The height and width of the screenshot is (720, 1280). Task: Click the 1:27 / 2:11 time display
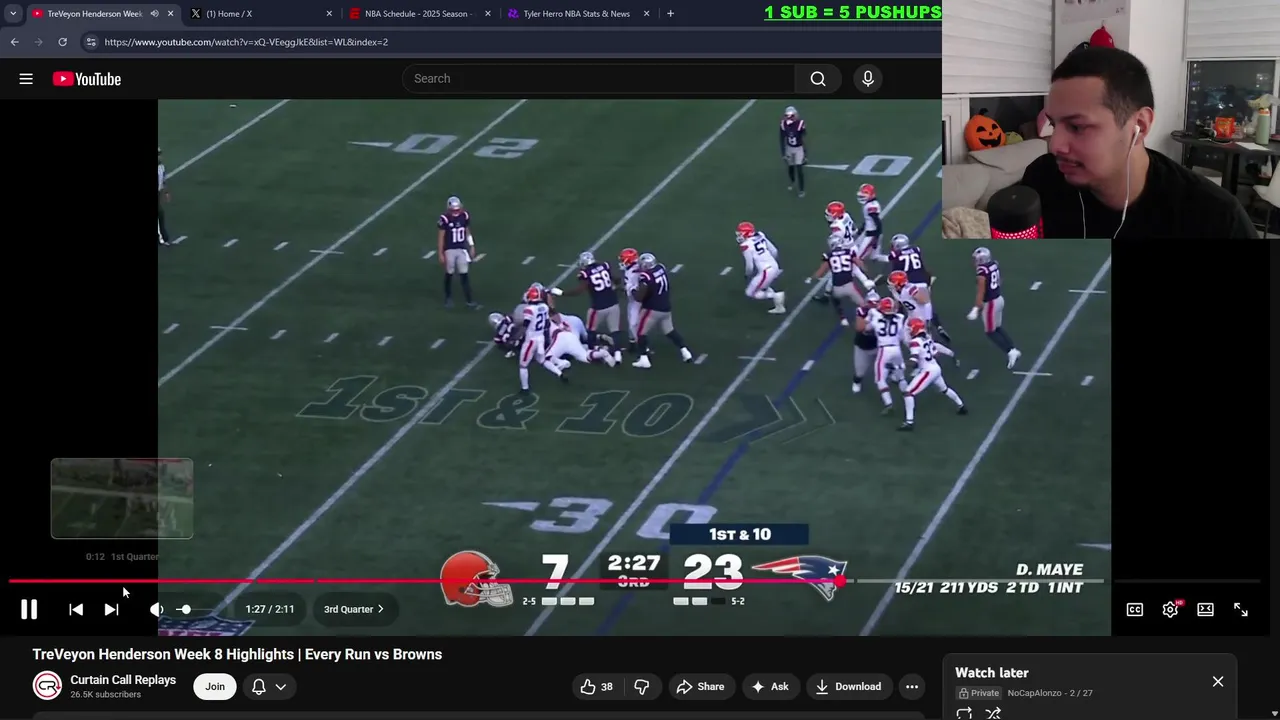270,609
